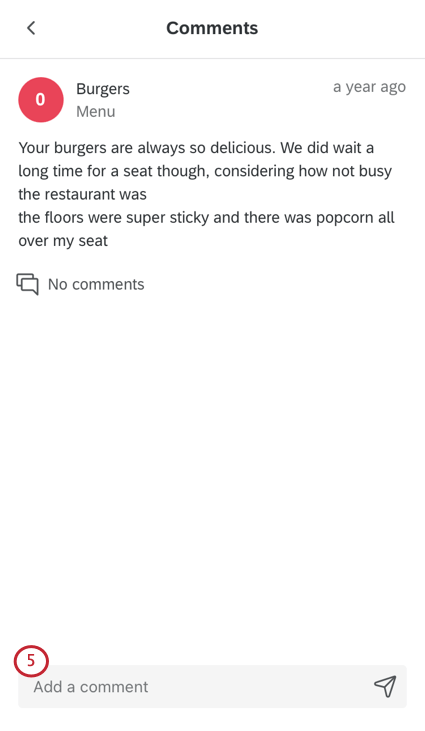Send the comment with the paper plane icon
Image resolution: width=425 pixels, height=731 pixels.
[385, 686]
